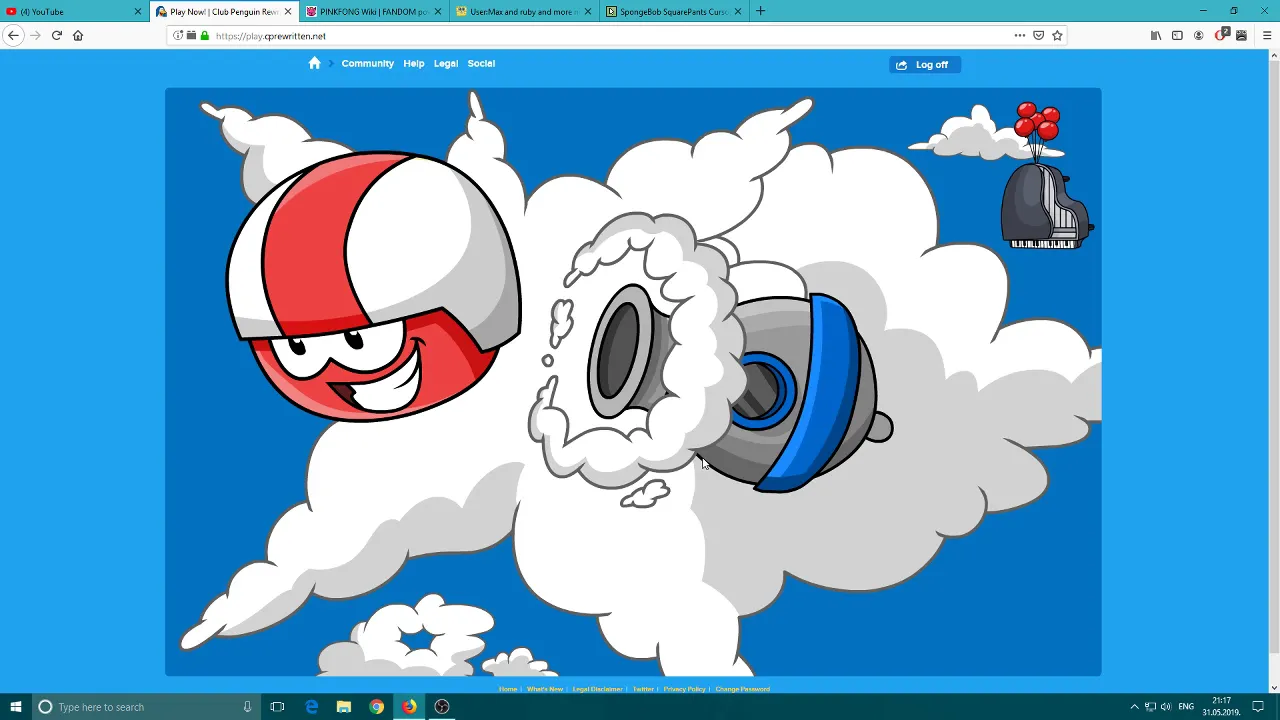Switch to SpongeBob SquarePants Cursor tab
Viewport: 1280px width, 720px height.
672,11
